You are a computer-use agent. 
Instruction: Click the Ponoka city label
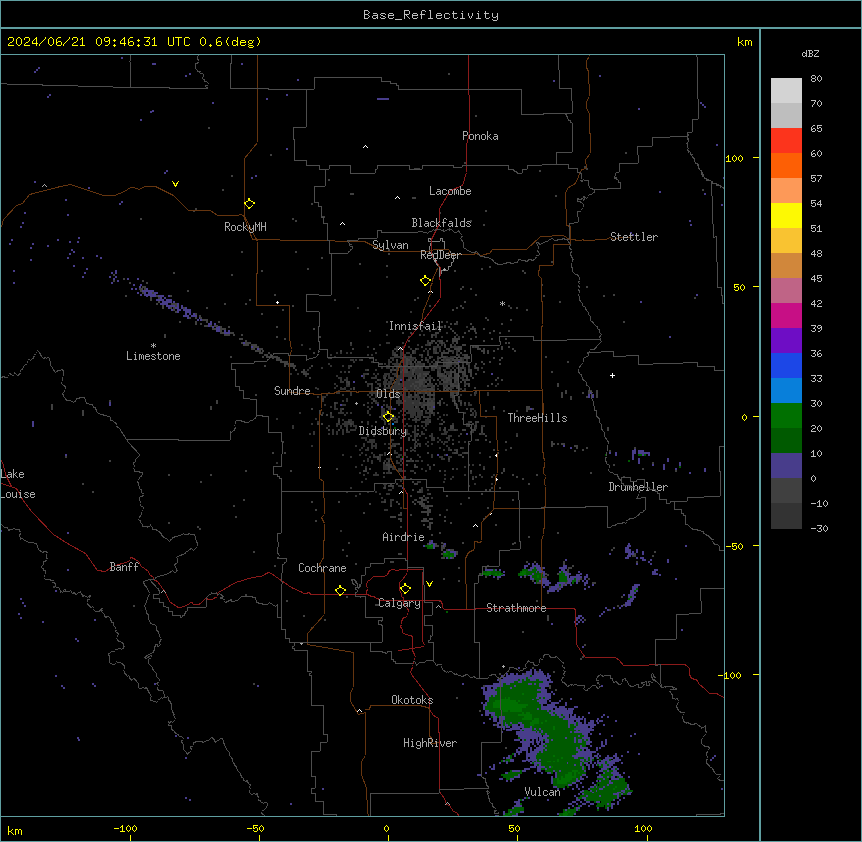click(480, 136)
